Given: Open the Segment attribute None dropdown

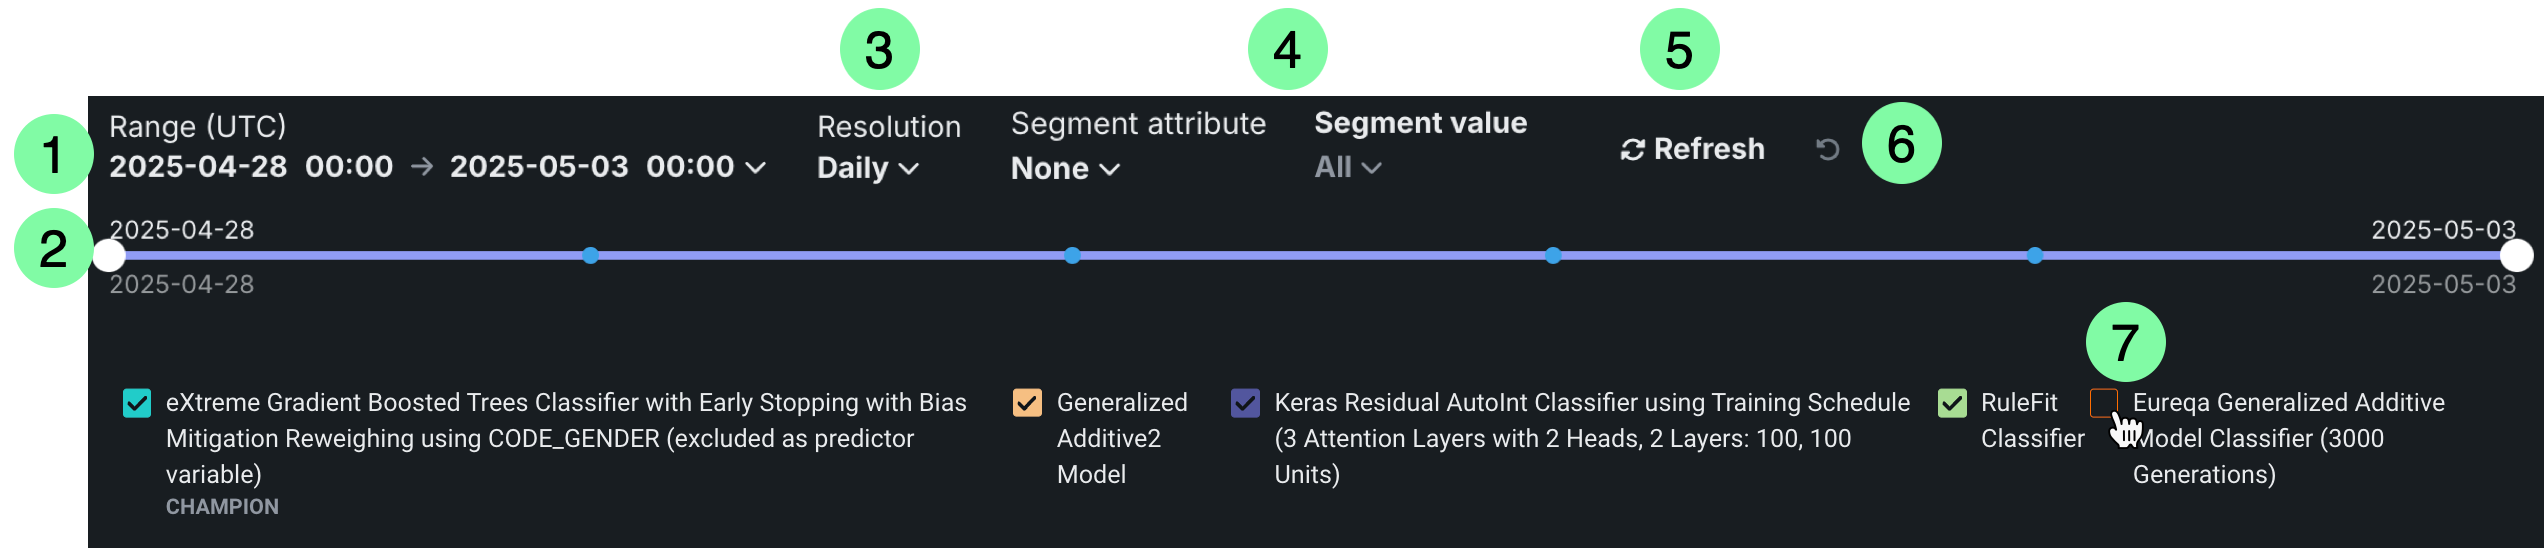Looking at the screenshot, I should point(1064,168).
